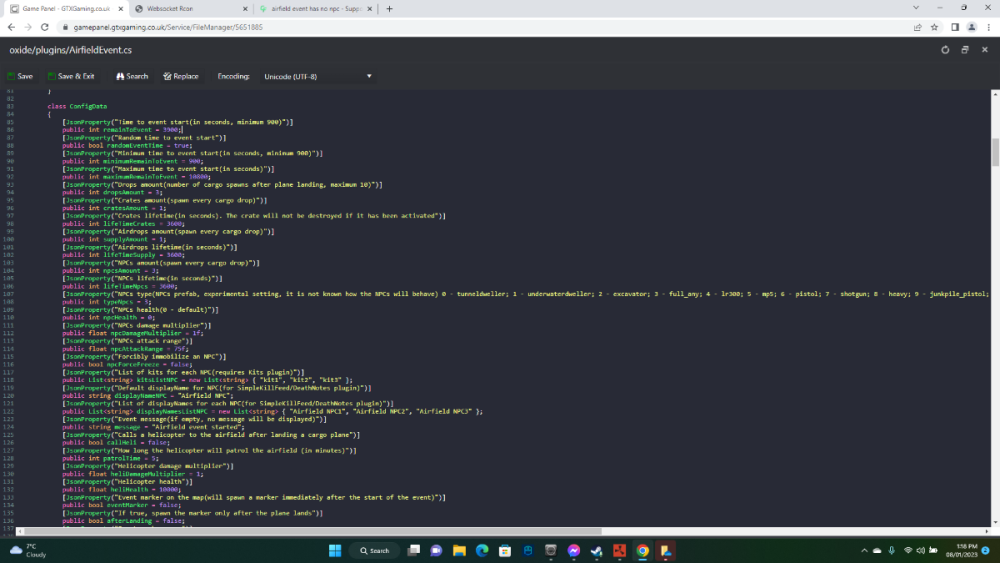Save the AirfieldEvent.cs file
1000x563 pixels.
20,76
